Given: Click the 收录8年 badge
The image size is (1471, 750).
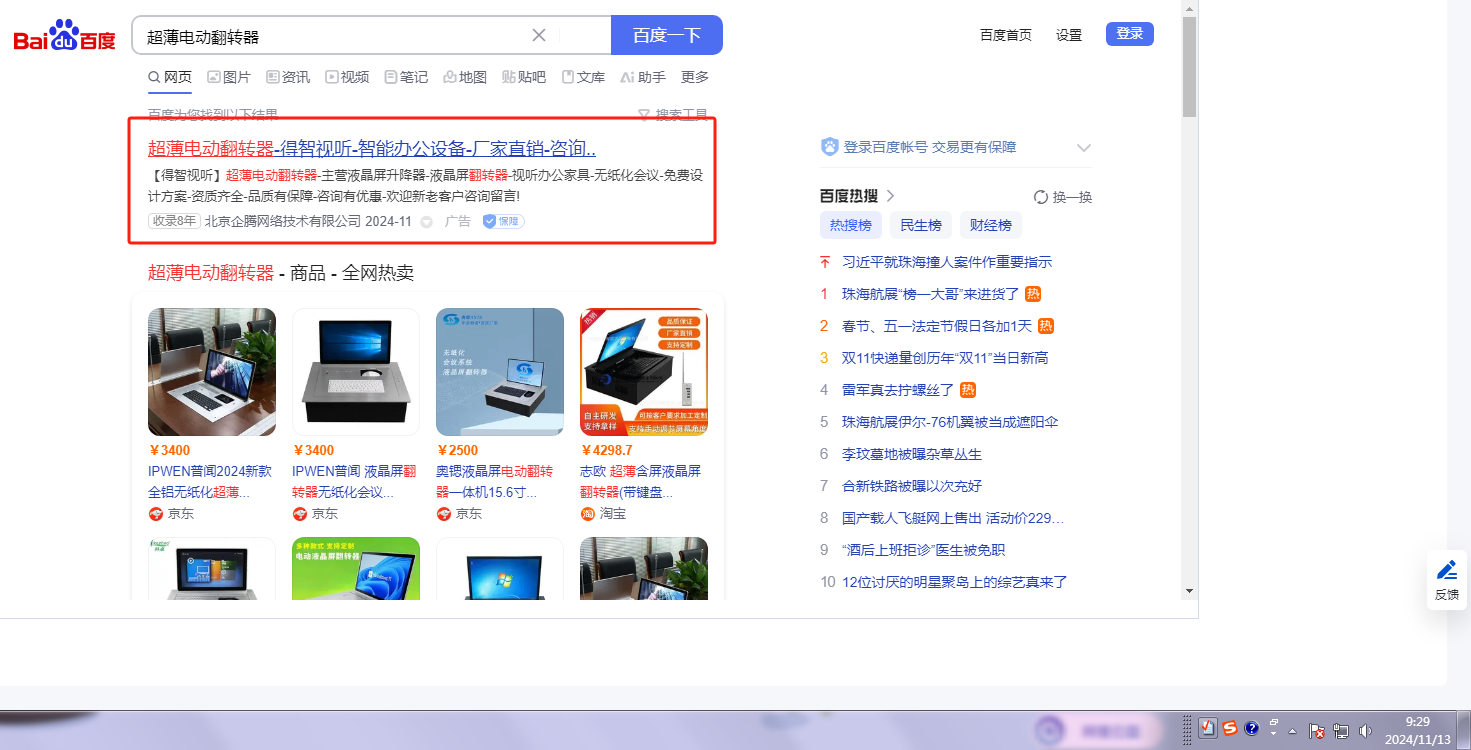Looking at the screenshot, I should [x=174, y=221].
